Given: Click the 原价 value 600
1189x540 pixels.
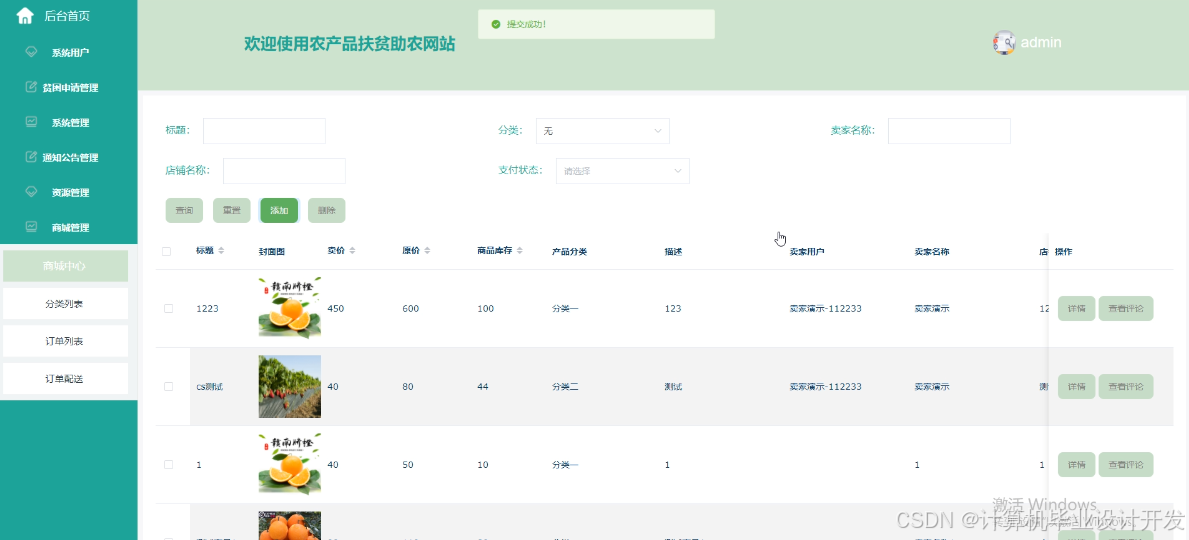Looking at the screenshot, I should (410, 309).
